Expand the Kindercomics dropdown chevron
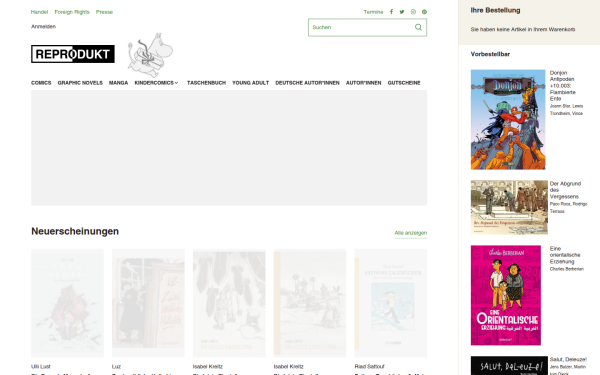 point(176,83)
